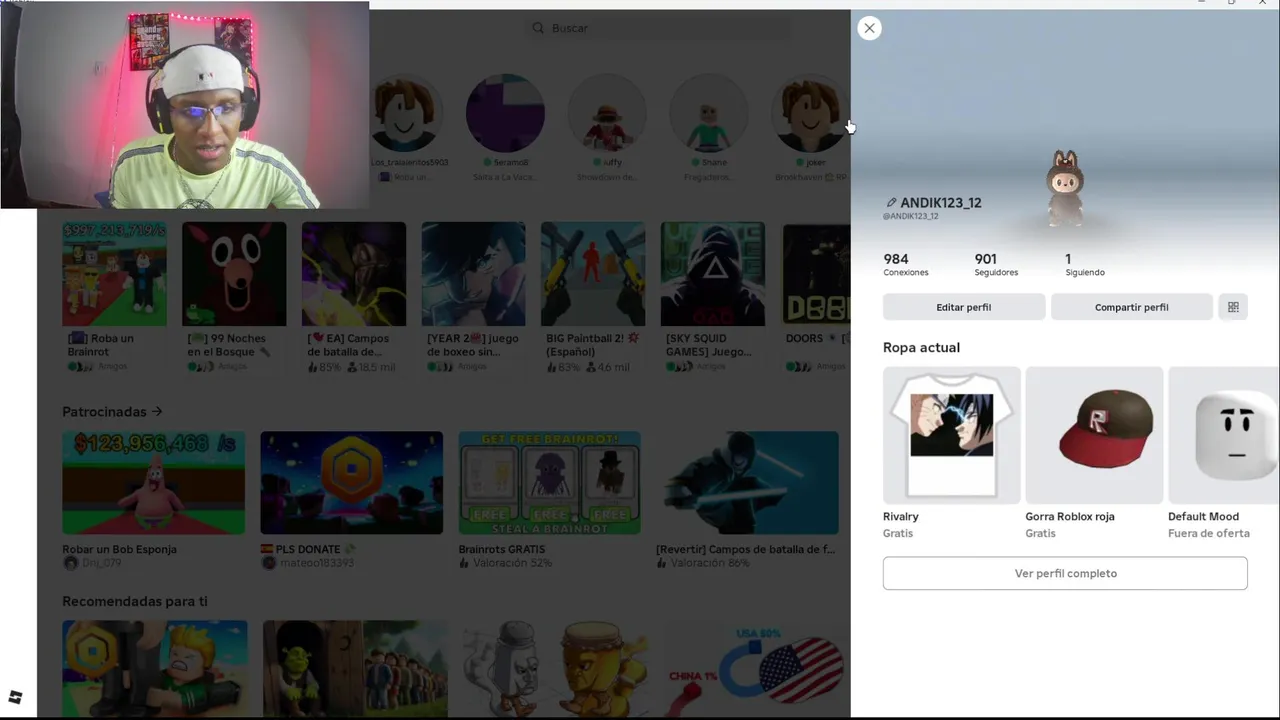This screenshot has width=1280, height=720.
Task: Click Compartir perfil button
Action: 1131,307
